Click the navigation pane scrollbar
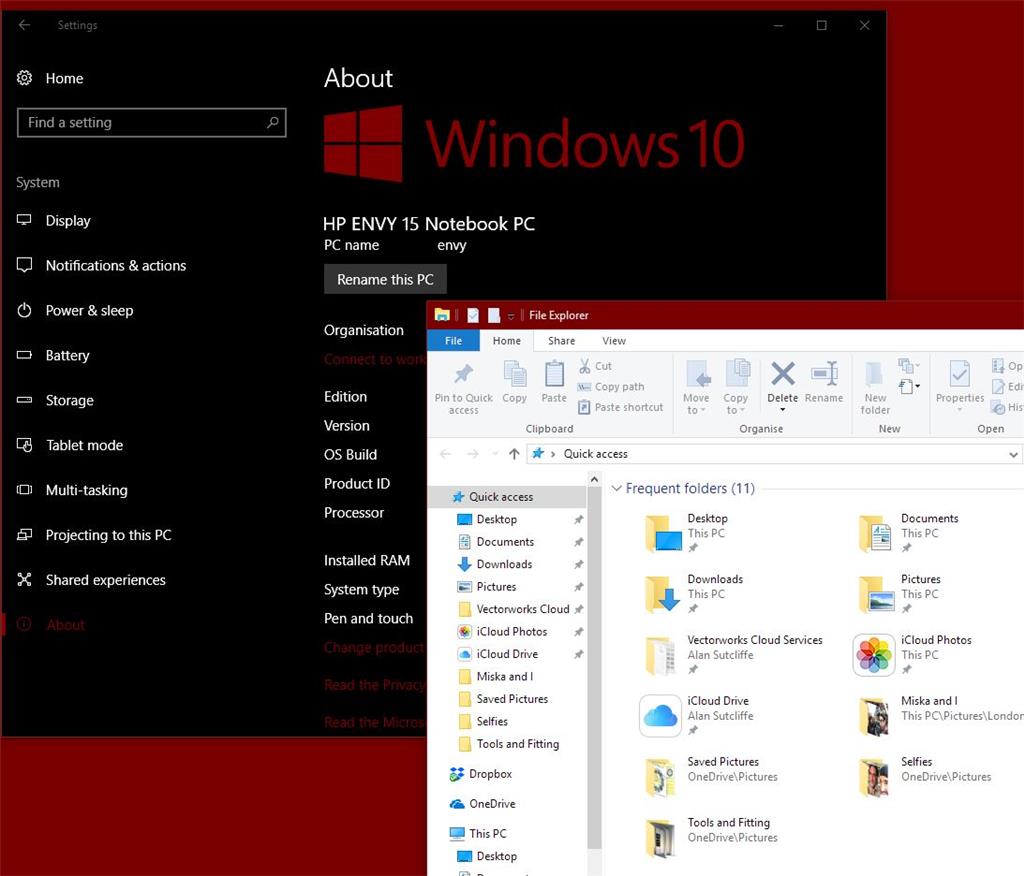The width and height of the screenshot is (1024, 876). pyautogui.click(x=594, y=666)
